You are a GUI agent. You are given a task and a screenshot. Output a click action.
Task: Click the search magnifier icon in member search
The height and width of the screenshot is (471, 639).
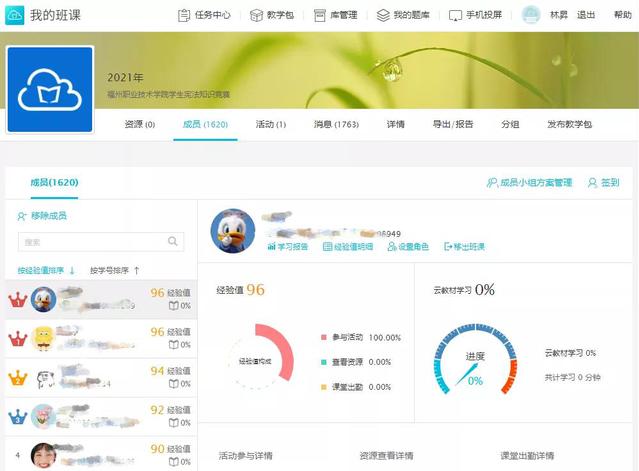click(x=173, y=241)
